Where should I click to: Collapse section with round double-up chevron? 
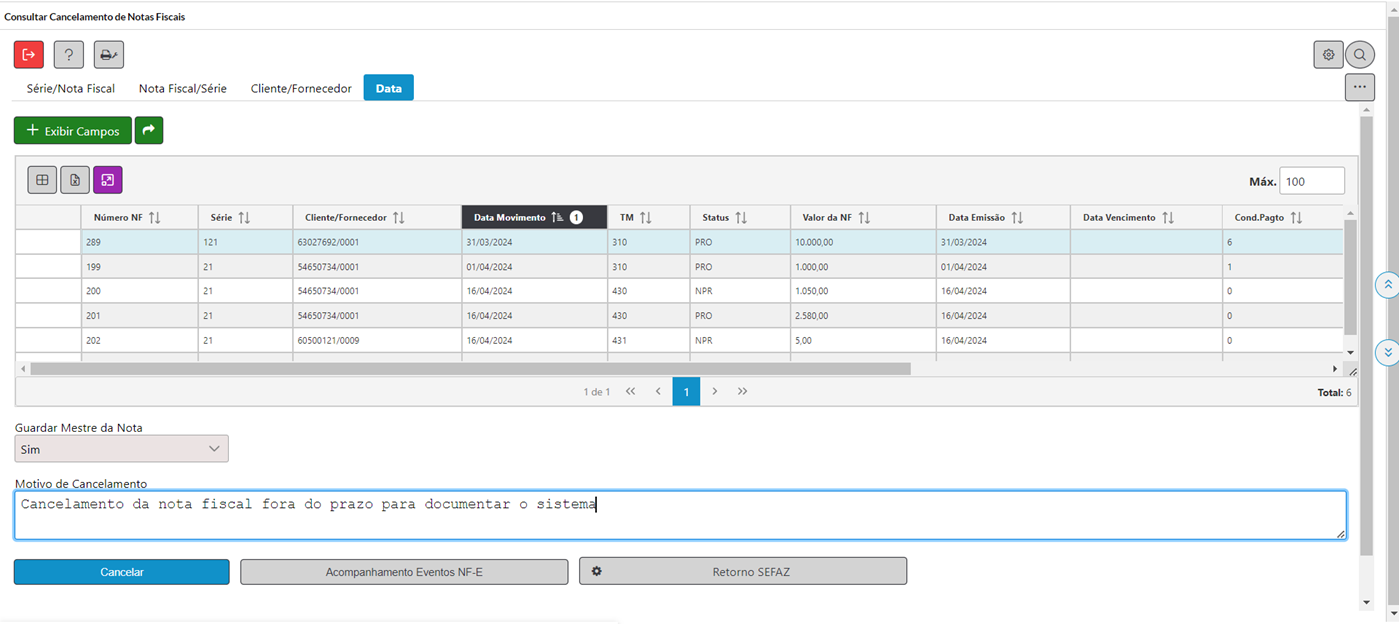pyautogui.click(x=1388, y=285)
